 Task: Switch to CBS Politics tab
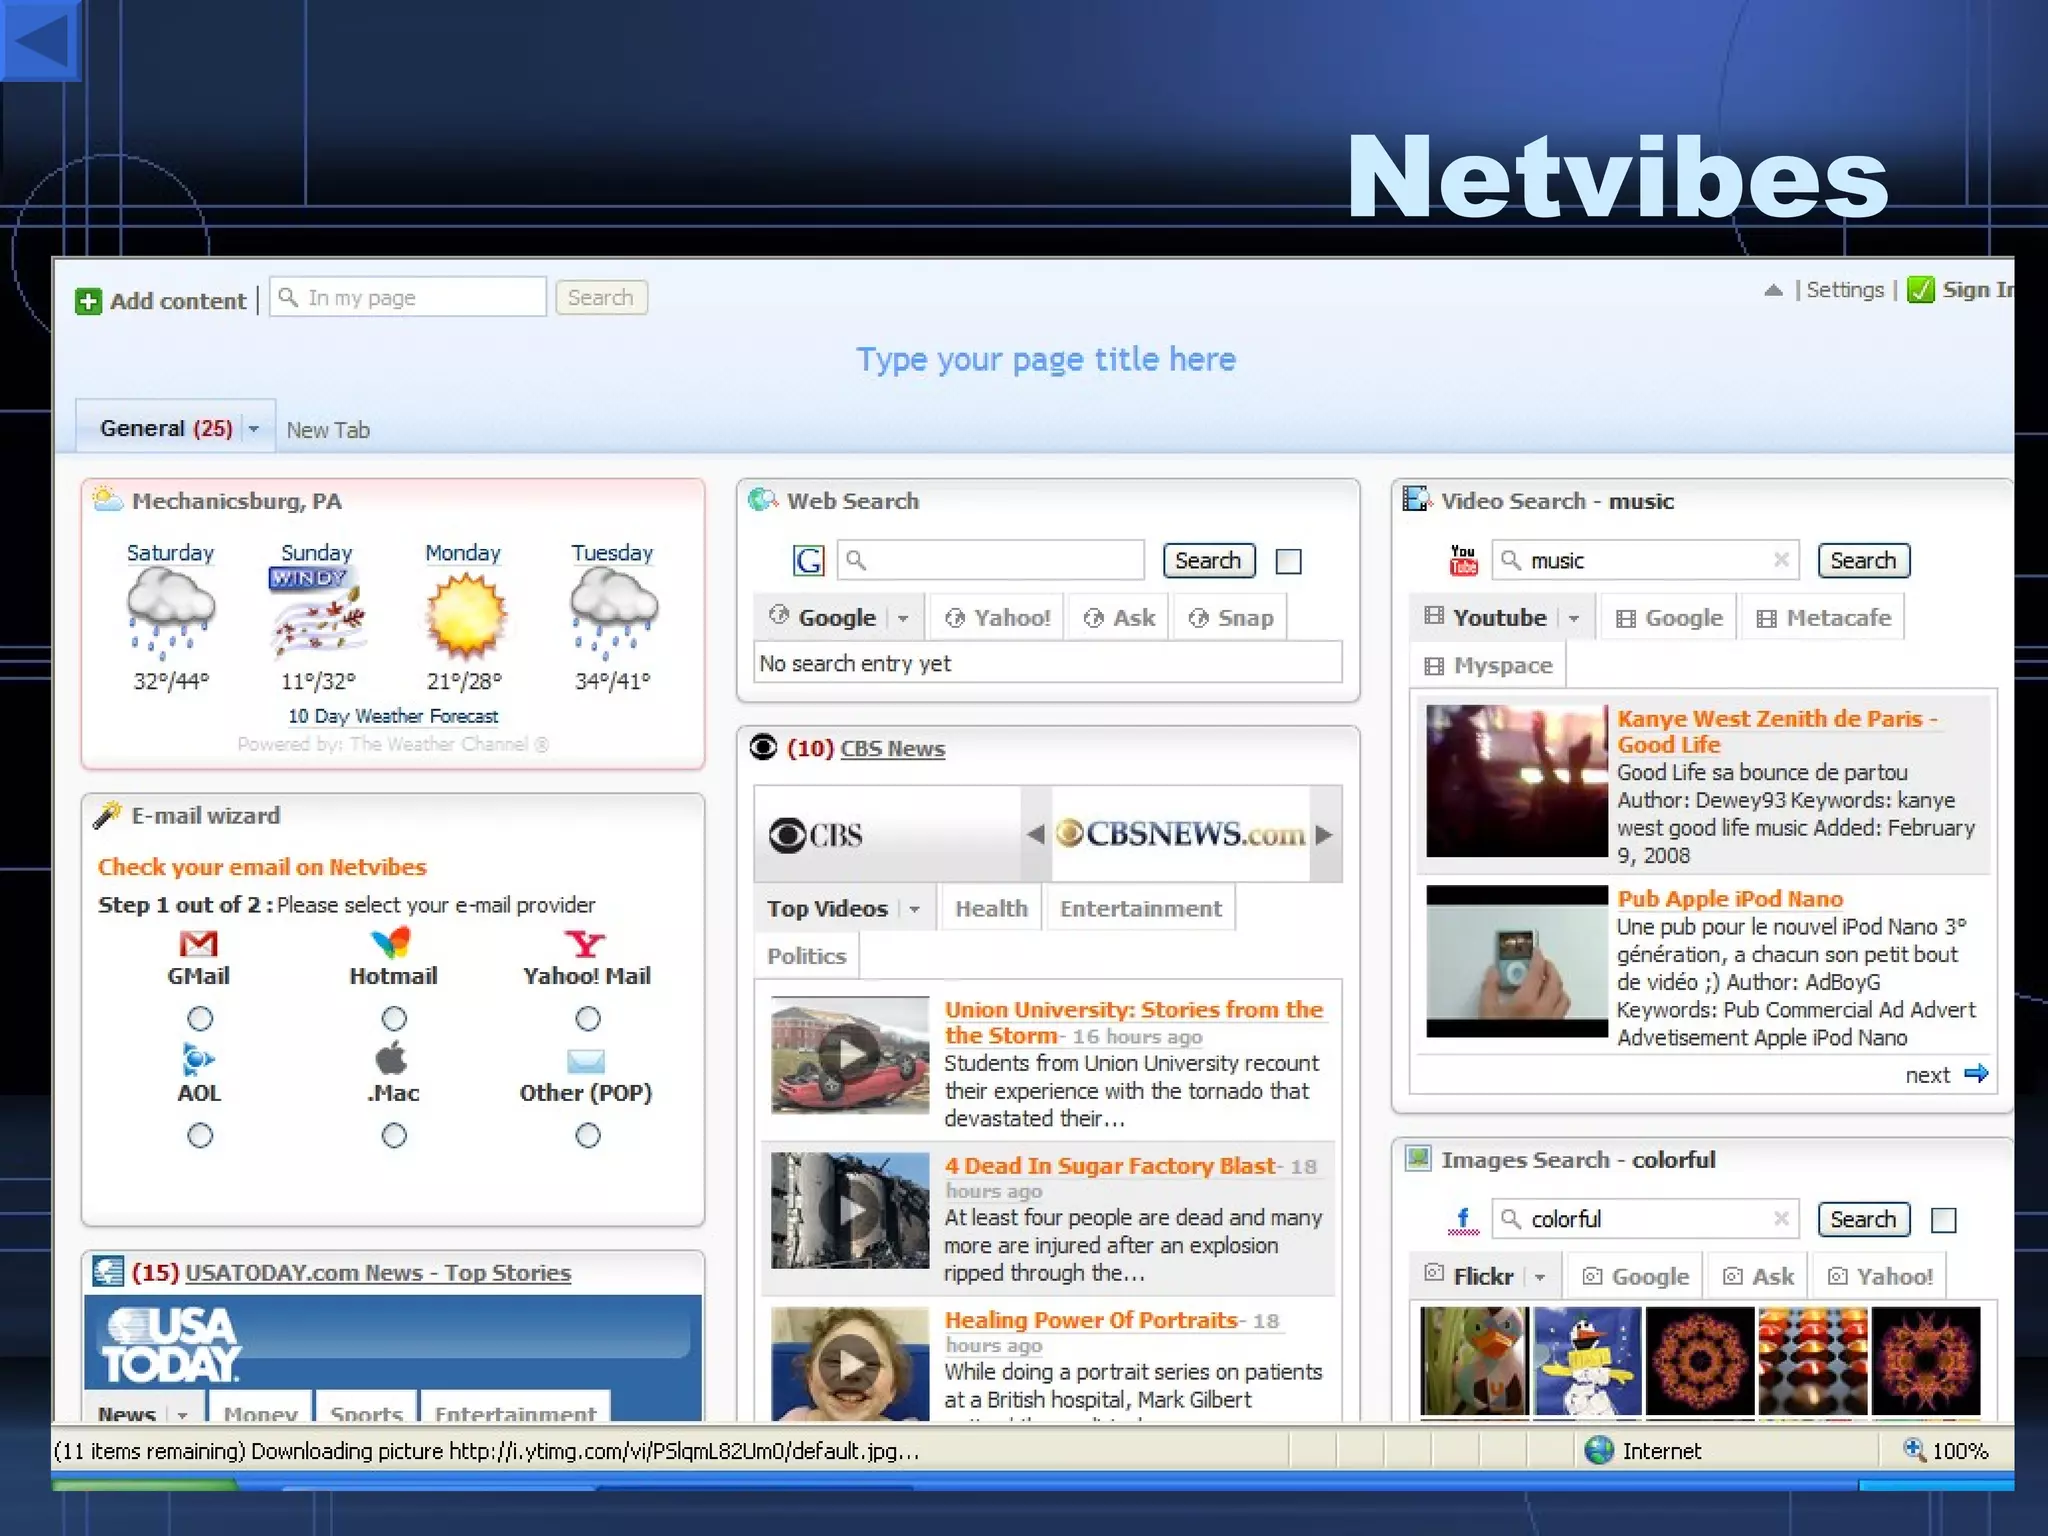pos(806,957)
